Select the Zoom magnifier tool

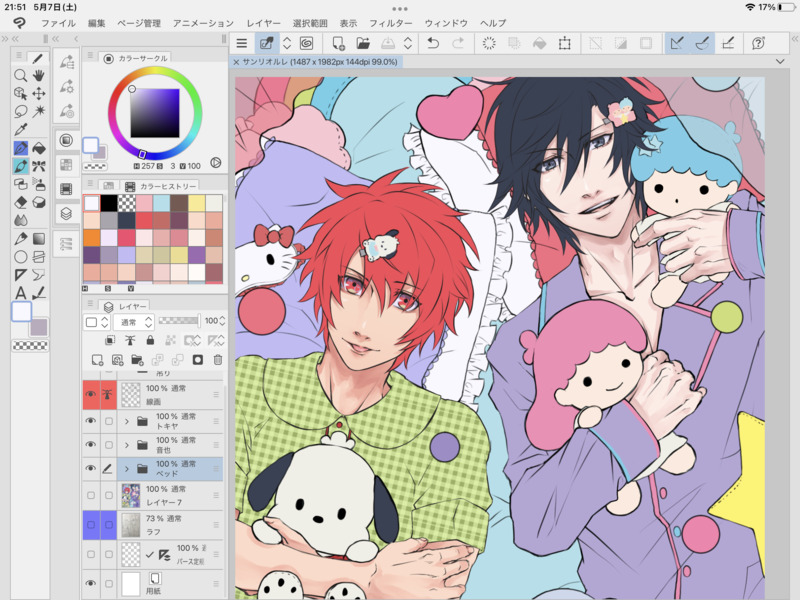click(x=20, y=76)
